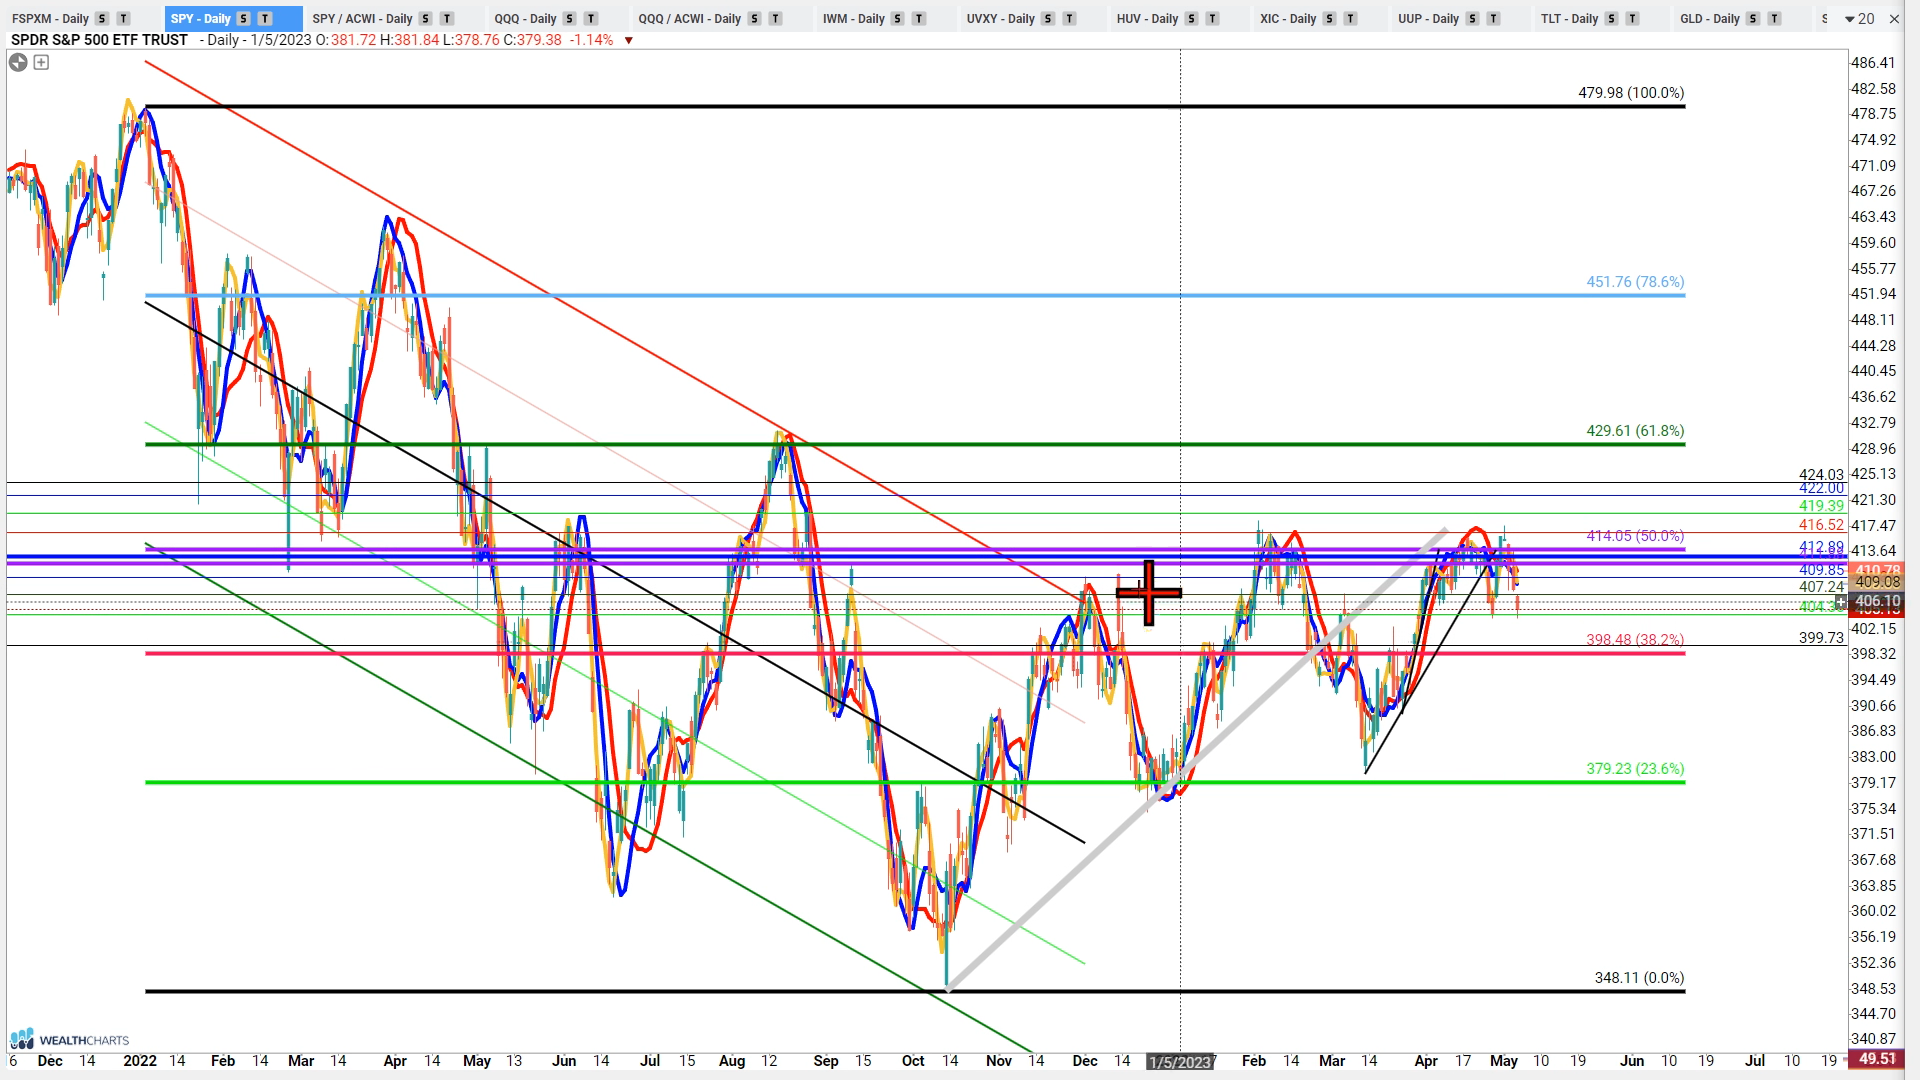Click the 406.10 current price tag

pos(1877,602)
